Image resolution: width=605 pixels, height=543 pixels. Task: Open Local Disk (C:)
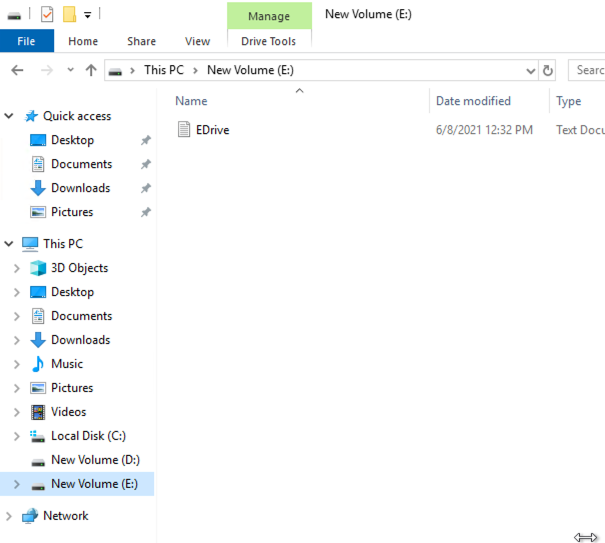tap(88, 436)
